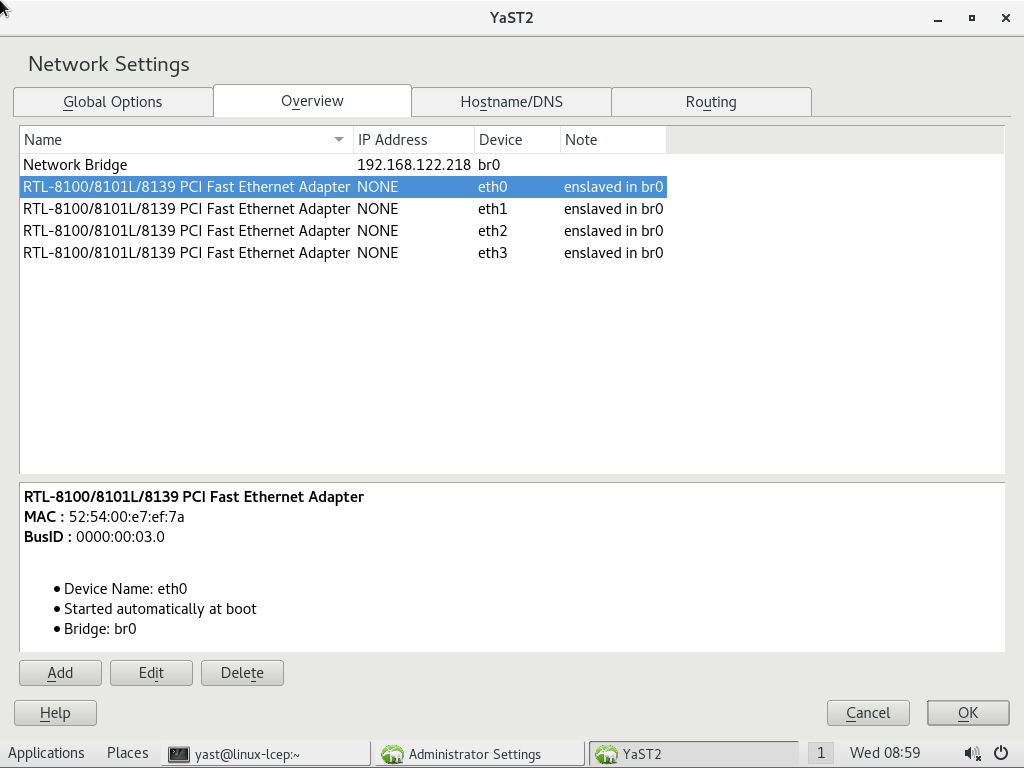Image resolution: width=1024 pixels, height=768 pixels.
Task: Delete the selected network device
Action: [242, 673]
